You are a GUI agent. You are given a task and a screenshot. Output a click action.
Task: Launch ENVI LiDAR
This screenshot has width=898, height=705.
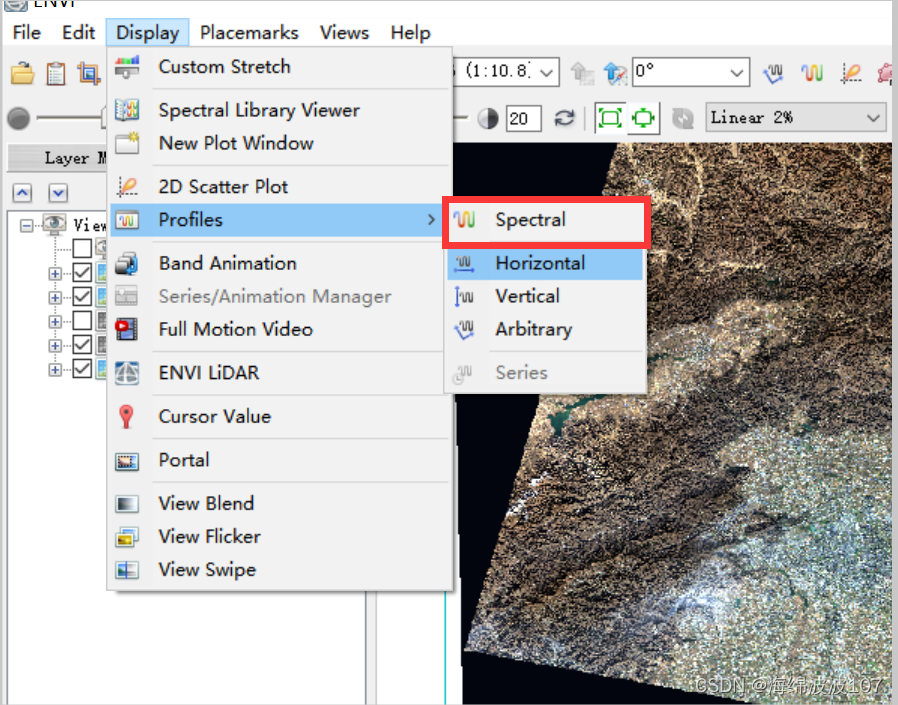point(279,373)
